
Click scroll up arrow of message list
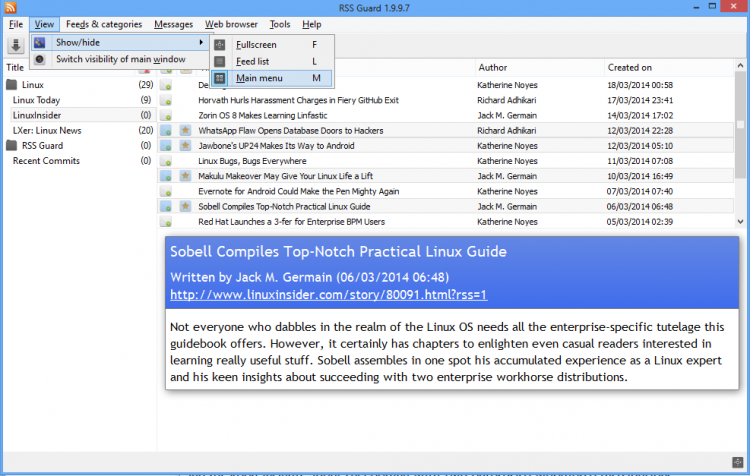coord(740,66)
